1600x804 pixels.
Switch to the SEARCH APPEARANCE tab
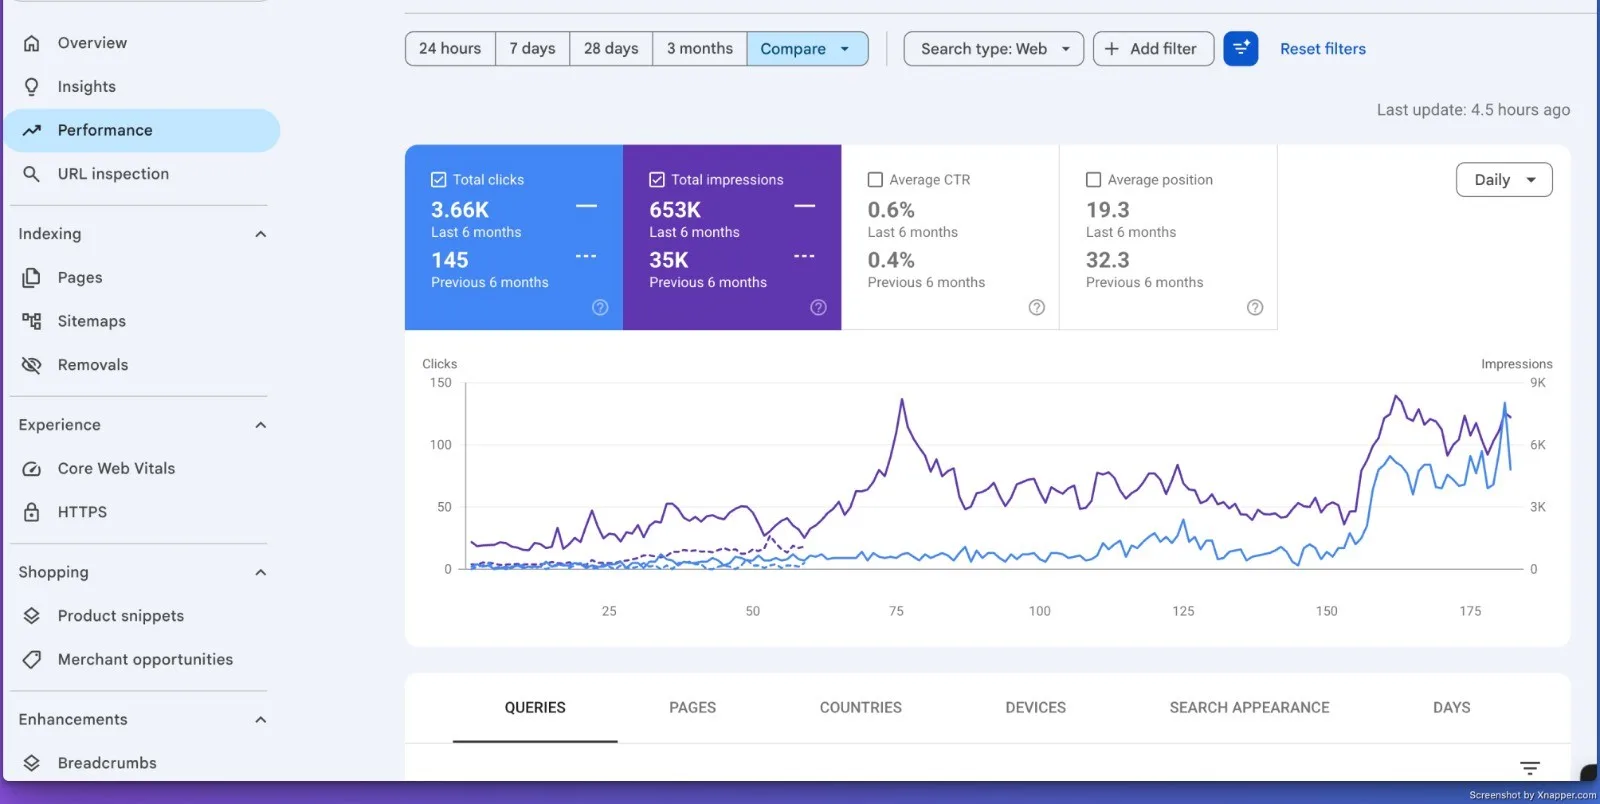[1250, 708]
